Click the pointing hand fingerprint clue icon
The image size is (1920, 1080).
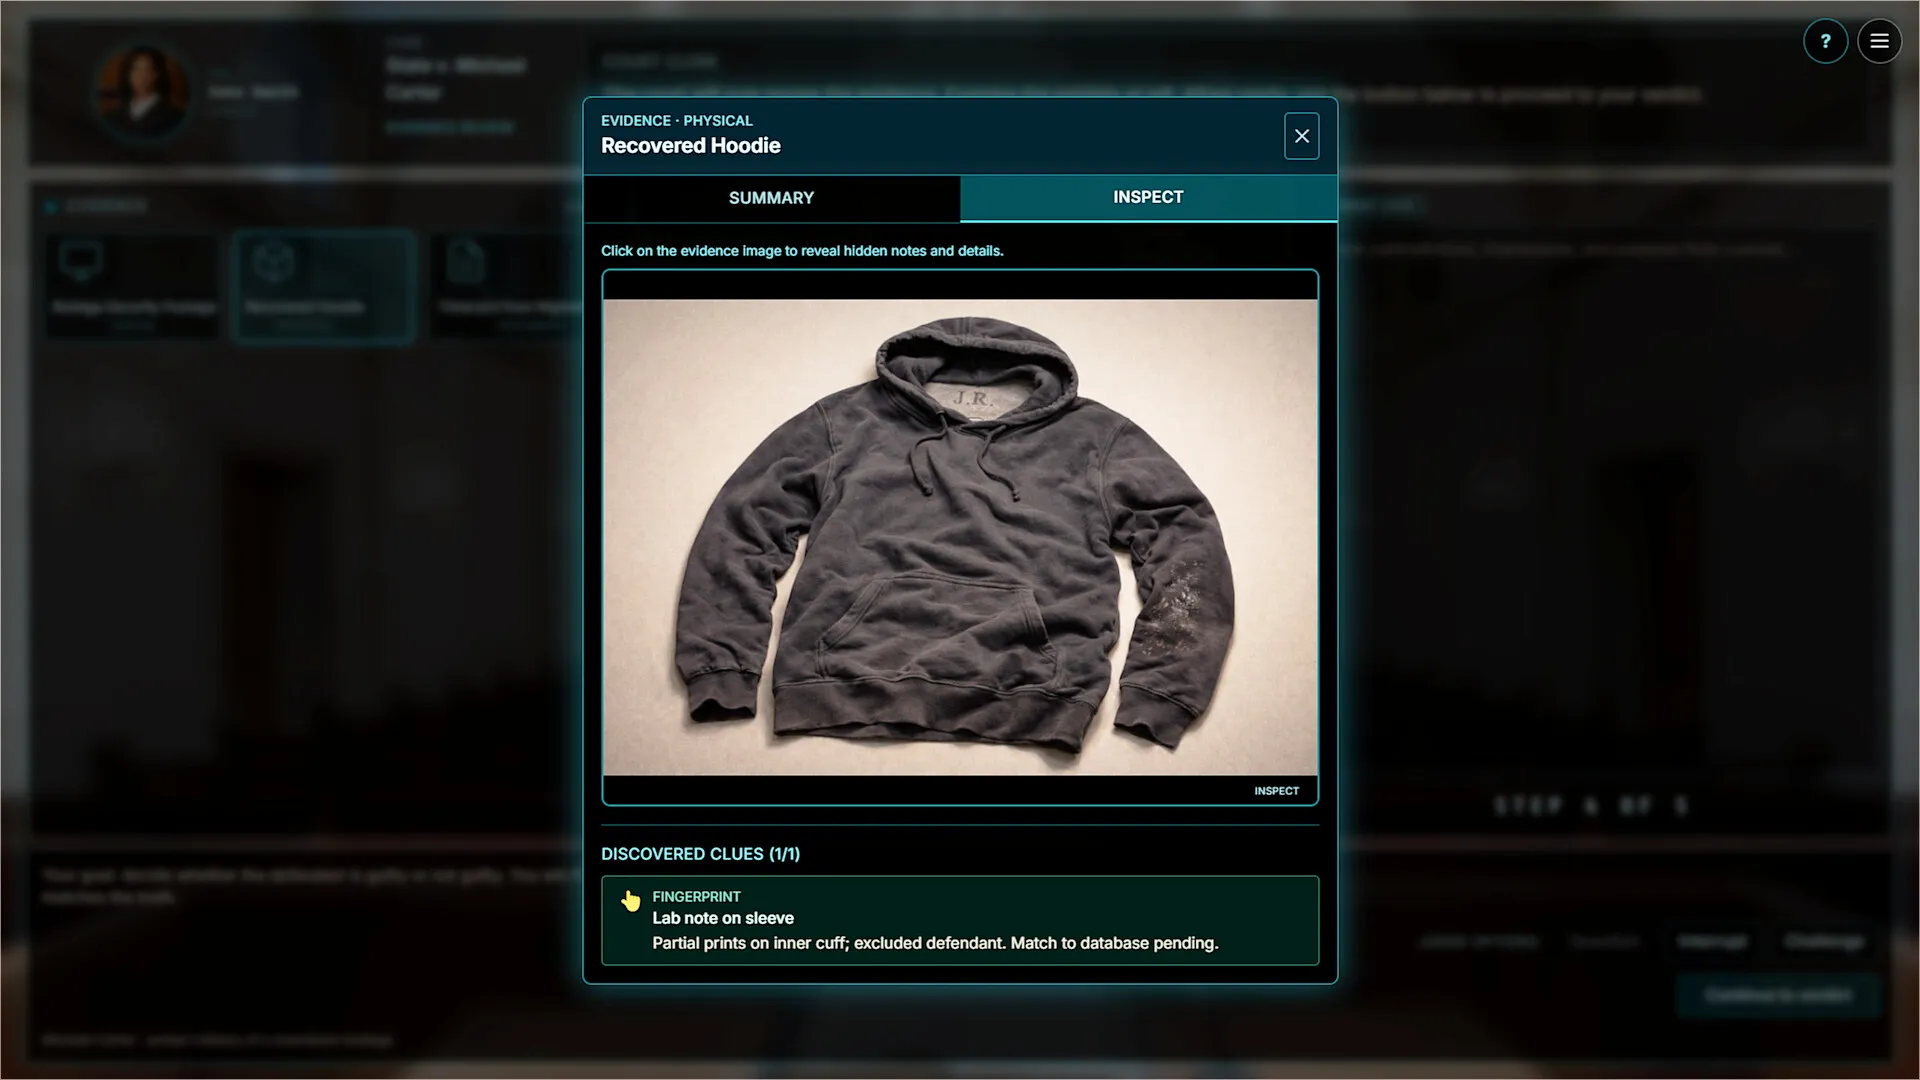click(x=630, y=901)
